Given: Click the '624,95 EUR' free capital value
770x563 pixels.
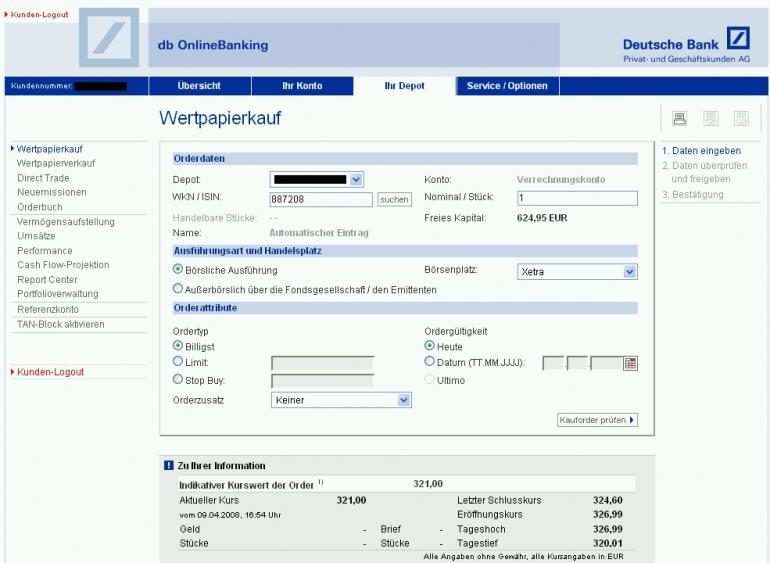Looking at the screenshot, I should coord(542,218).
